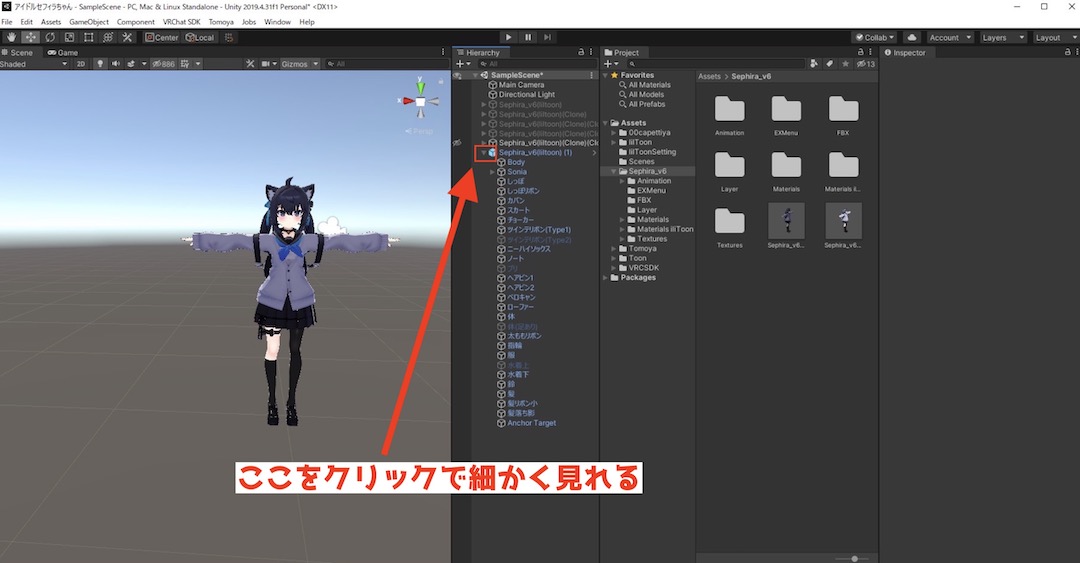The height and width of the screenshot is (563, 1080).
Task: Click the Hierarchy search field
Action: coord(536,64)
